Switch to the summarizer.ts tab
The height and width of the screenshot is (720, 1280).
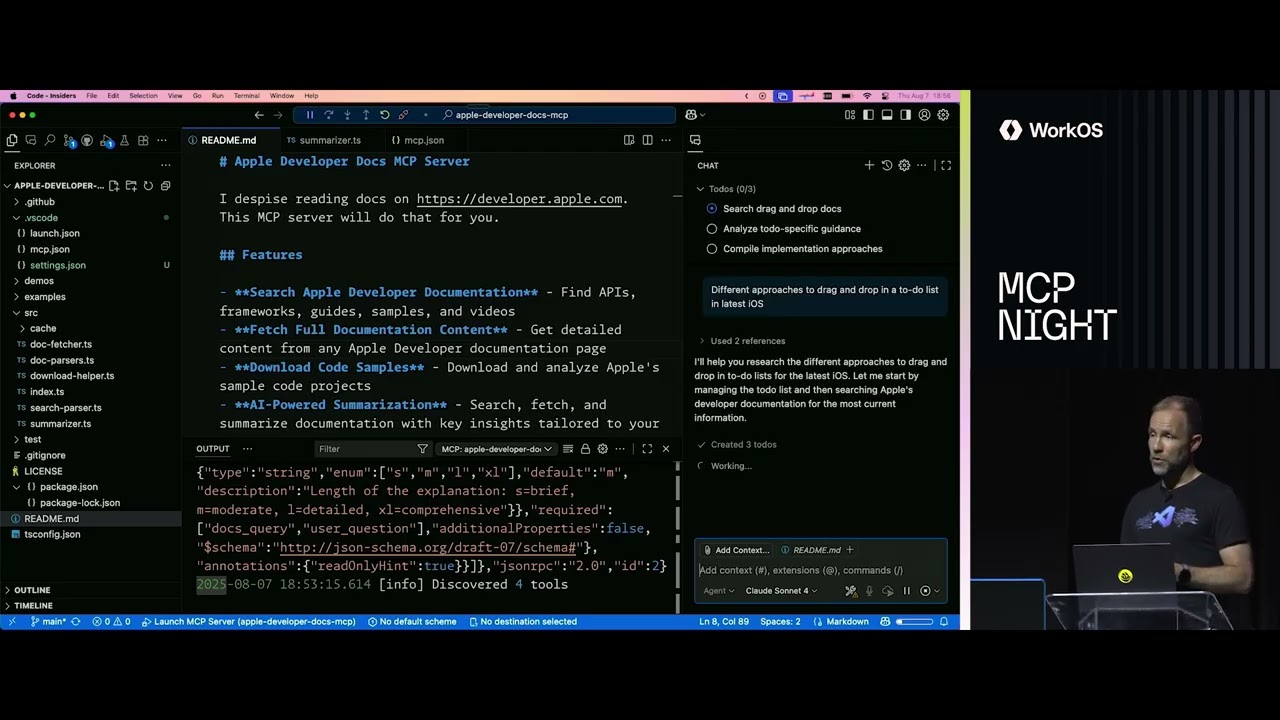tap(329, 141)
